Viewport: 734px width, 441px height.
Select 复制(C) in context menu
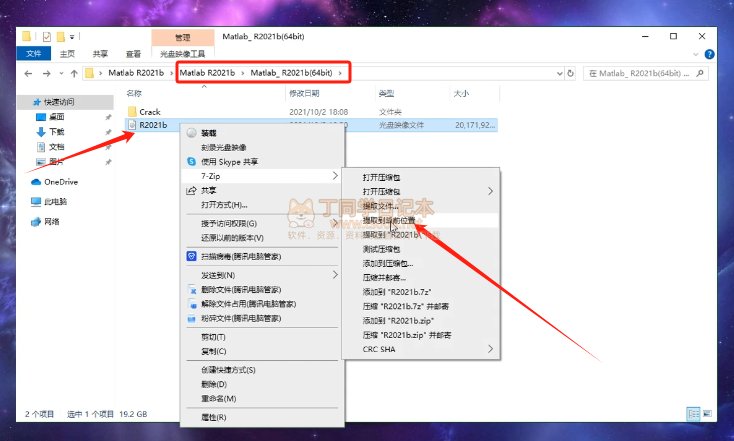point(214,351)
